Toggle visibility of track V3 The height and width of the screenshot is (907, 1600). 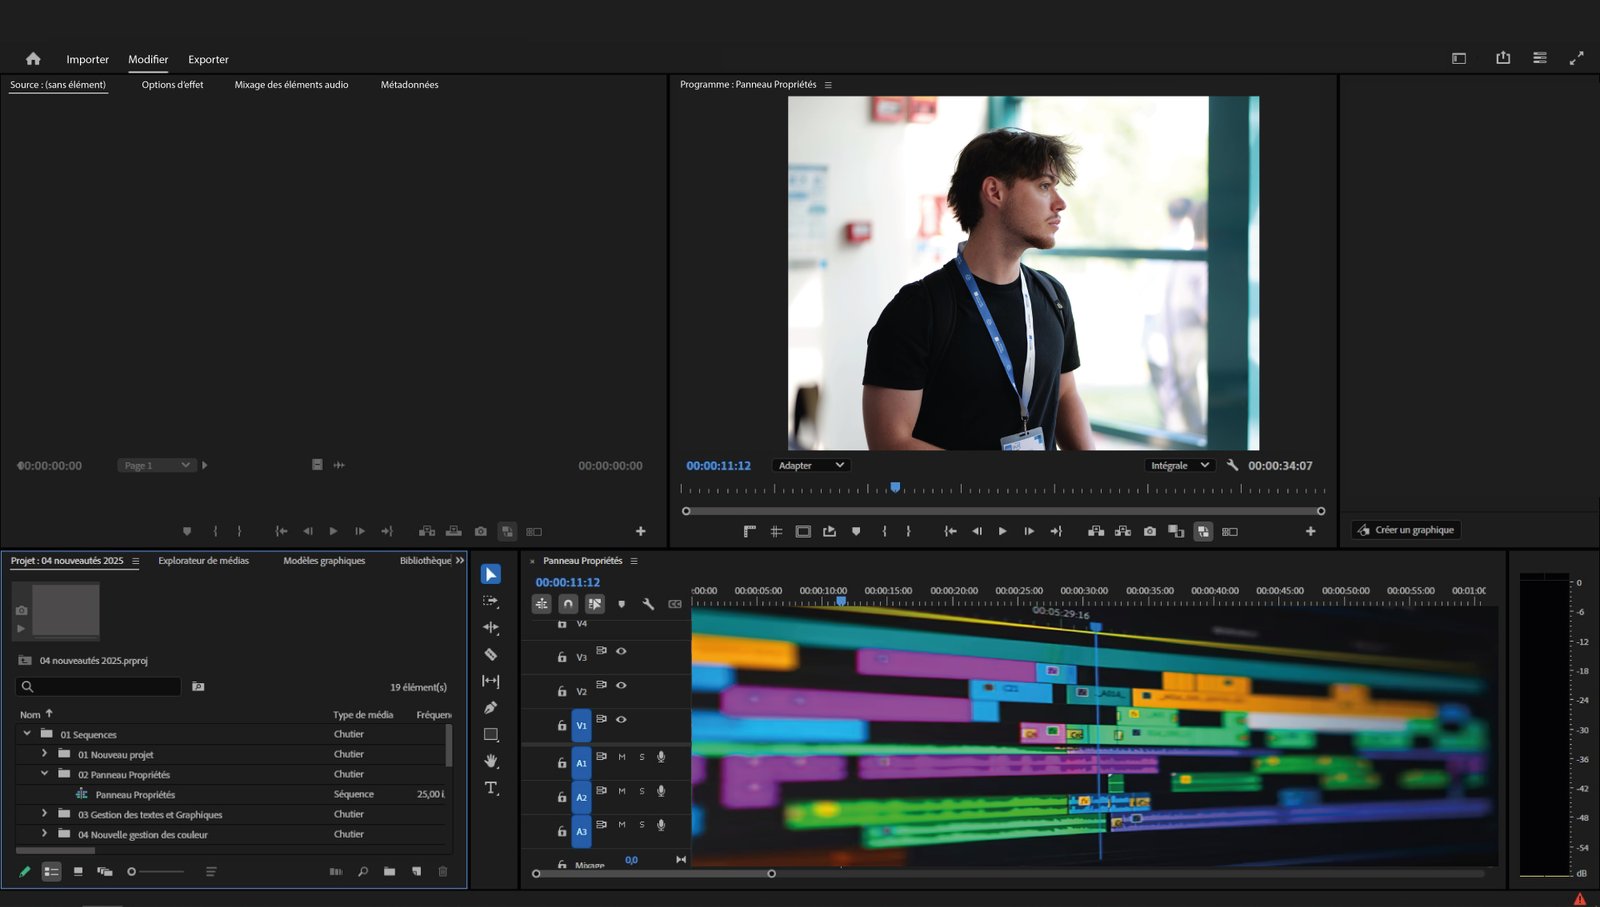(621, 651)
